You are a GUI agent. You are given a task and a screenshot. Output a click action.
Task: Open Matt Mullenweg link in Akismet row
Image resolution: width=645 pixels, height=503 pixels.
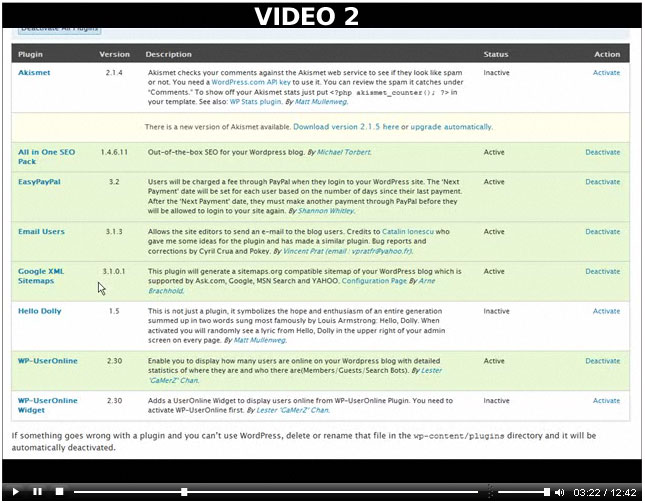click(321, 102)
